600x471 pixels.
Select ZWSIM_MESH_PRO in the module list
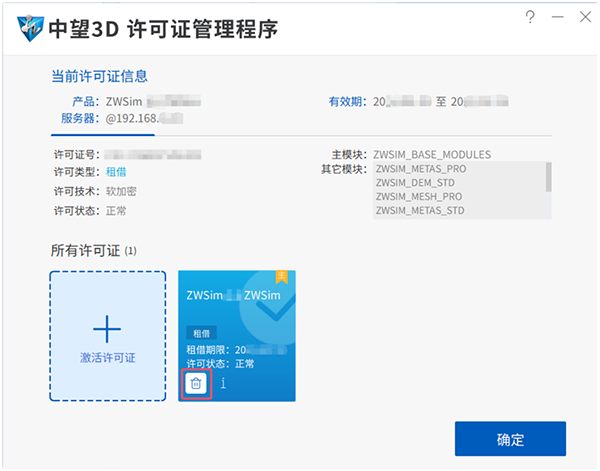click(x=419, y=197)
